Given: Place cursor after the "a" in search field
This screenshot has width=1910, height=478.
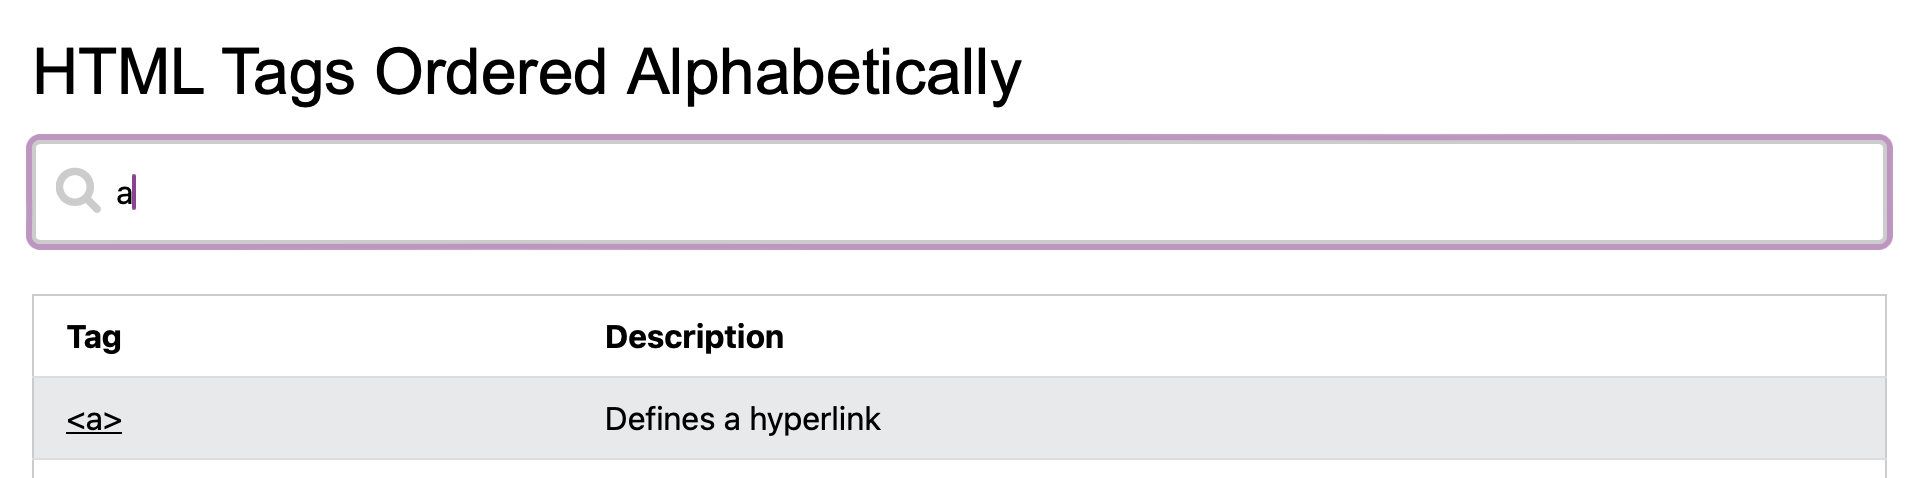Looking at the screenshot, I should 135,193.
